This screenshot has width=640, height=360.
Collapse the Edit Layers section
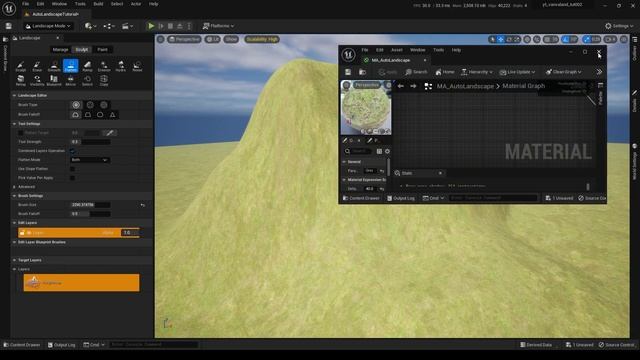tap(14, 223)
